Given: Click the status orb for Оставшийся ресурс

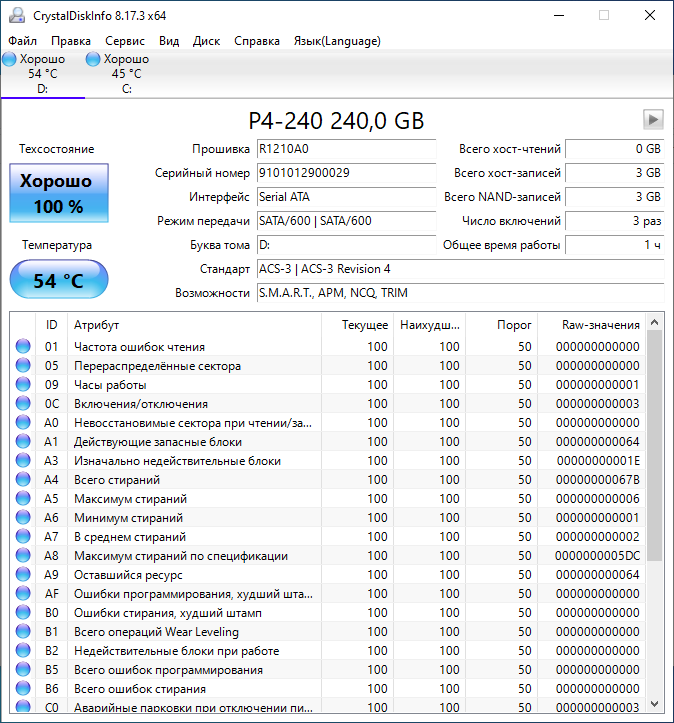Looking at the screenshot, I should coord(23,575).
